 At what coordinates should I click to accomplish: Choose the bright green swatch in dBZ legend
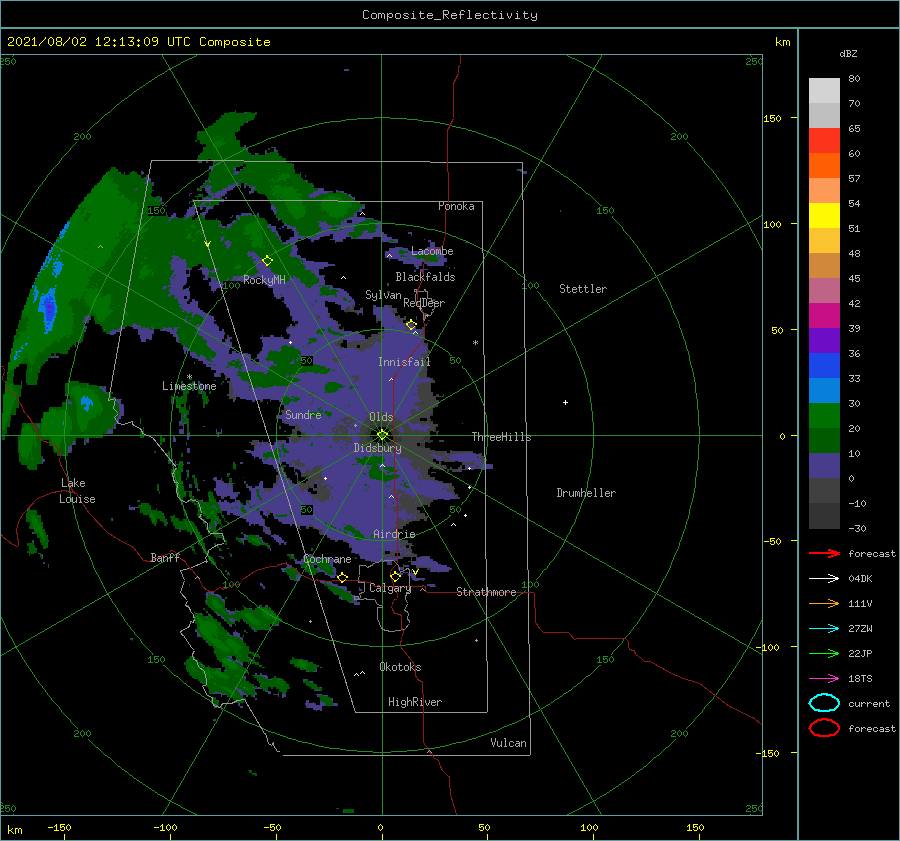(824, 415)
